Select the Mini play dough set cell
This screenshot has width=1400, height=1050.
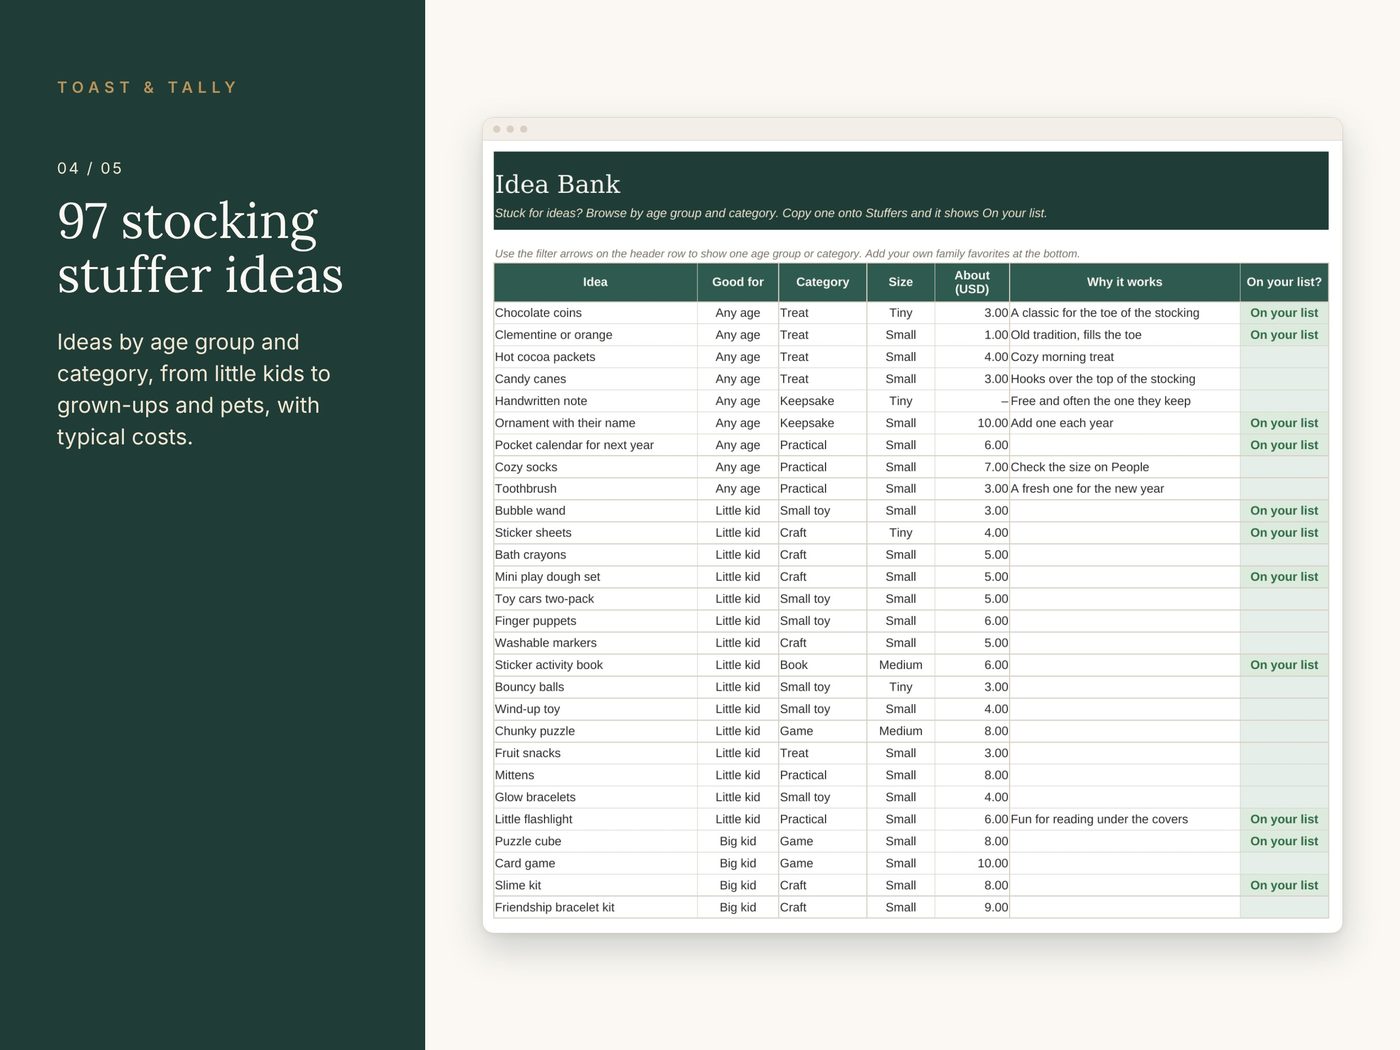point(595,577)
